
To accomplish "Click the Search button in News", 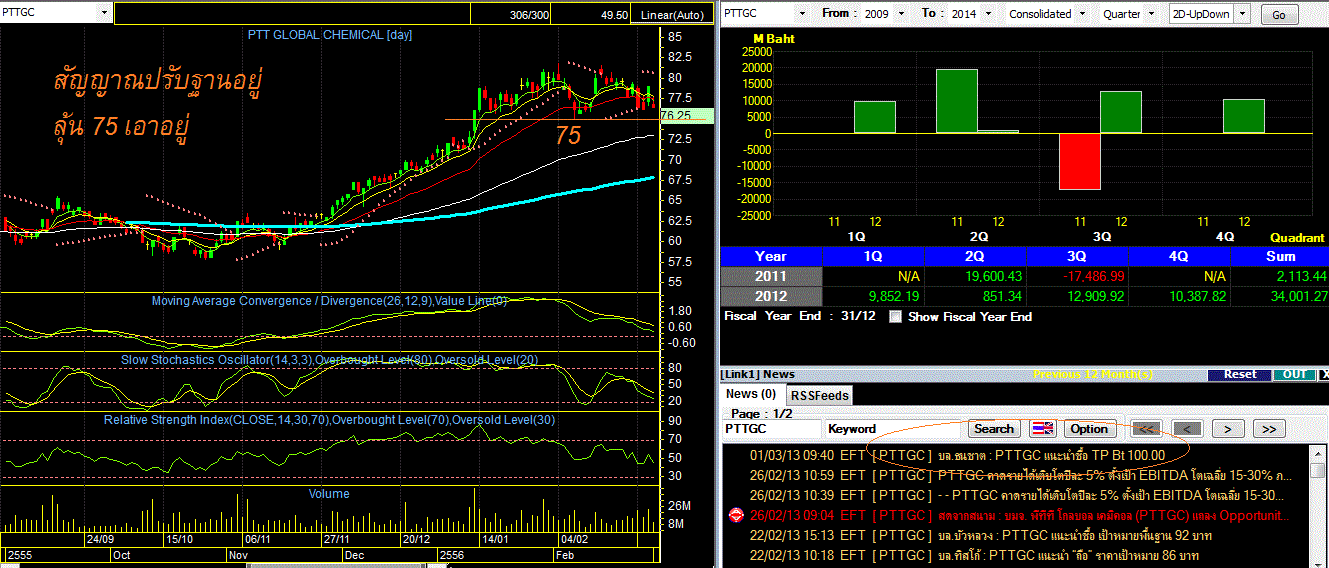I will point(994,428).
